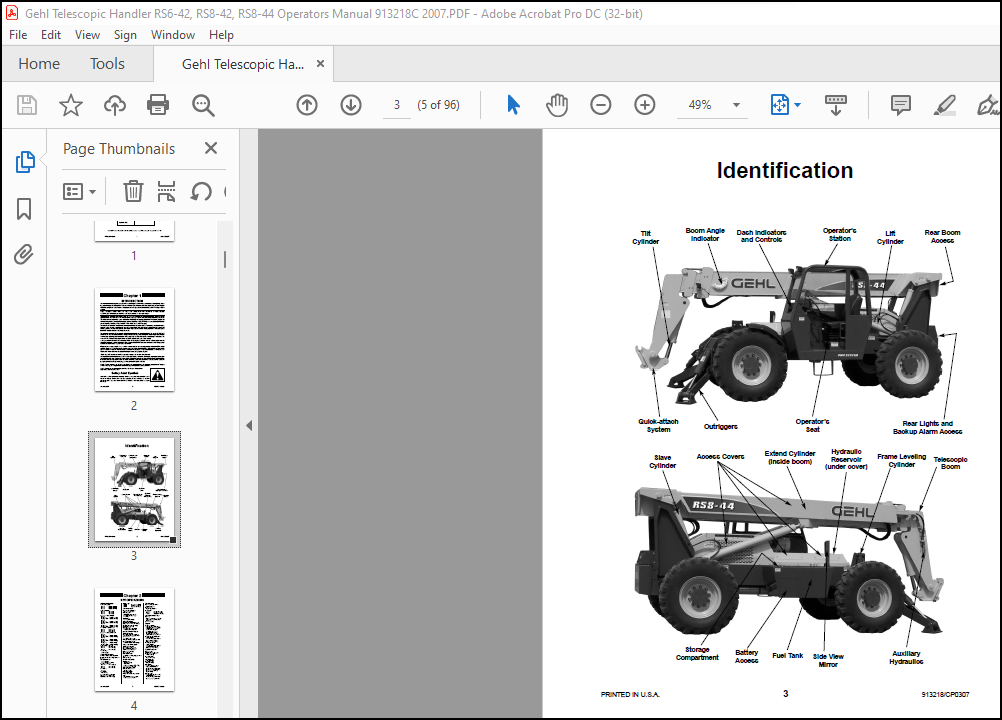Click the 'Telescopic Boom' label
This screenshot has width=1002, height=720.
(x=950, y=463)
